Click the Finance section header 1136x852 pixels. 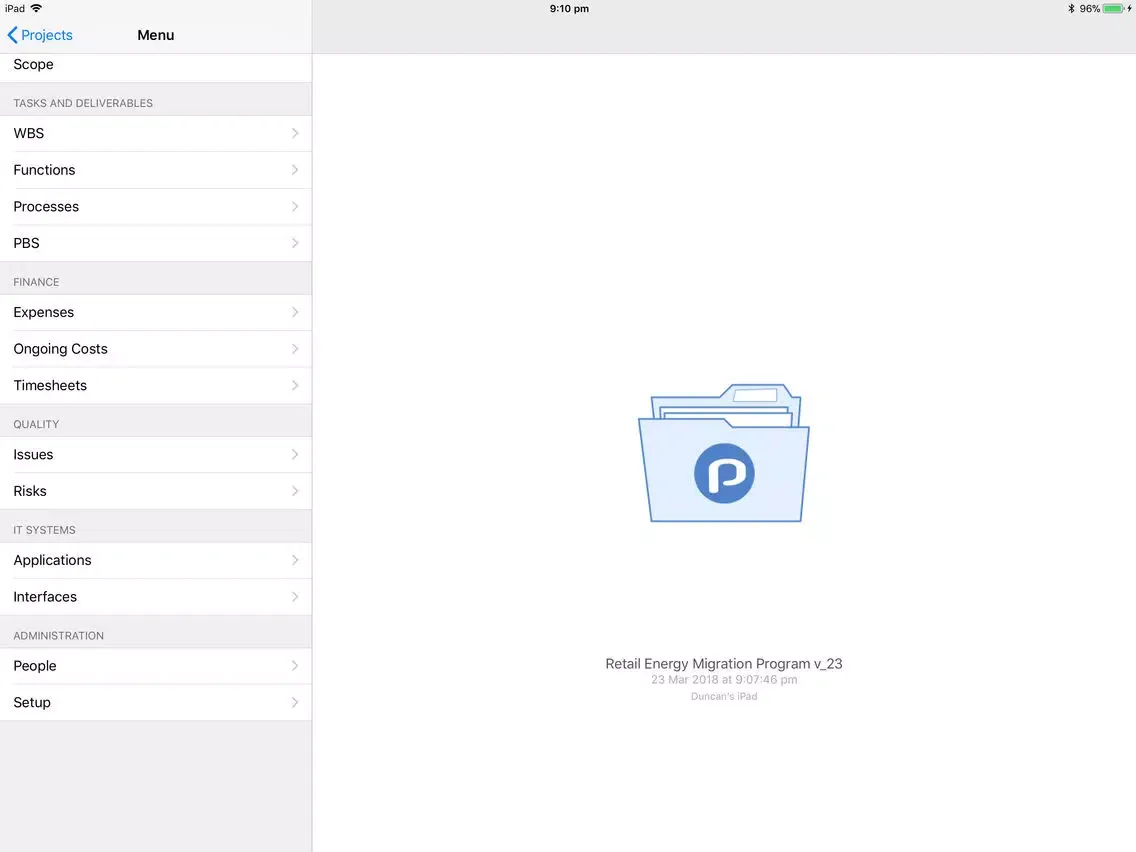click(36, 282)
